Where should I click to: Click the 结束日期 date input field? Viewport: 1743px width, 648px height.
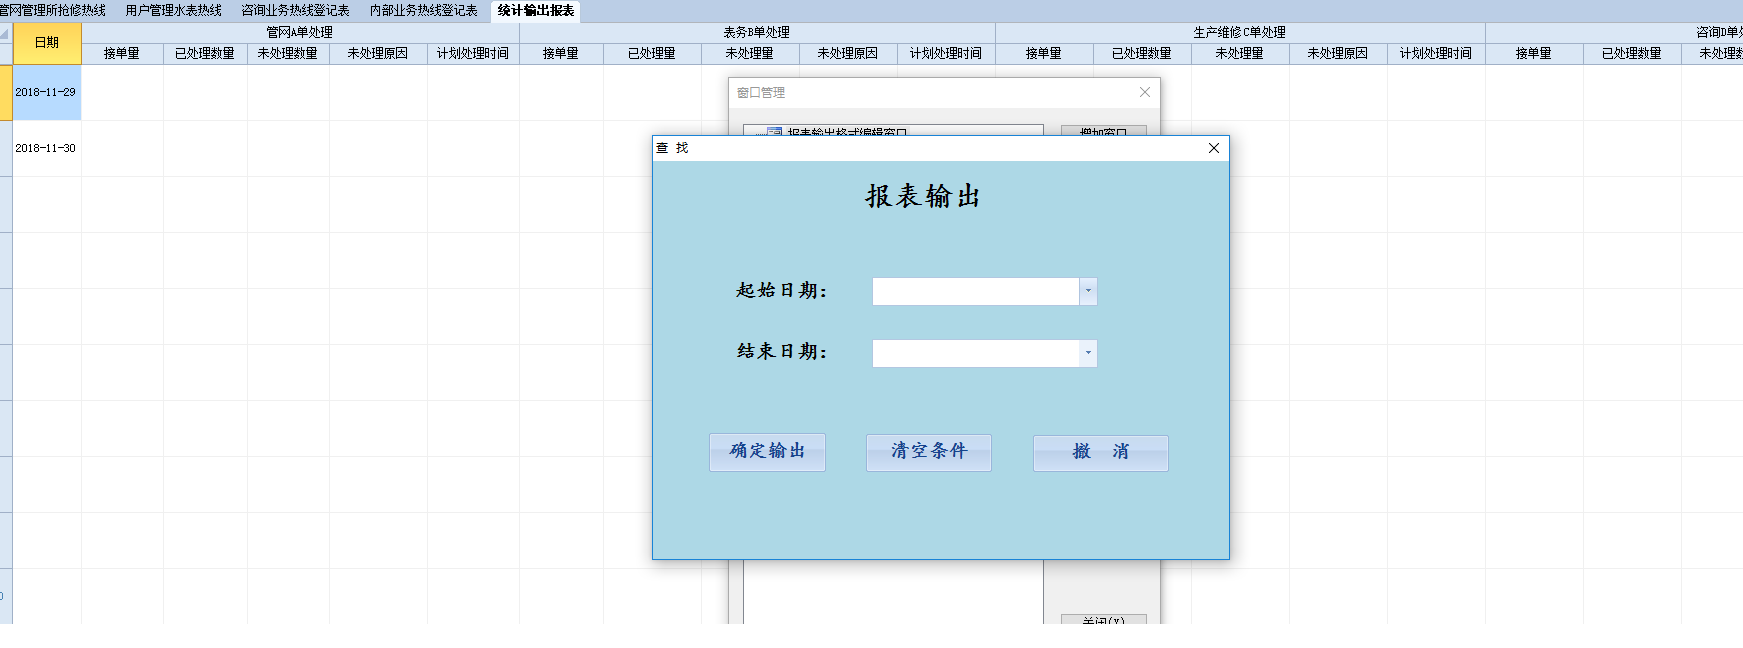tap(976, 353)
